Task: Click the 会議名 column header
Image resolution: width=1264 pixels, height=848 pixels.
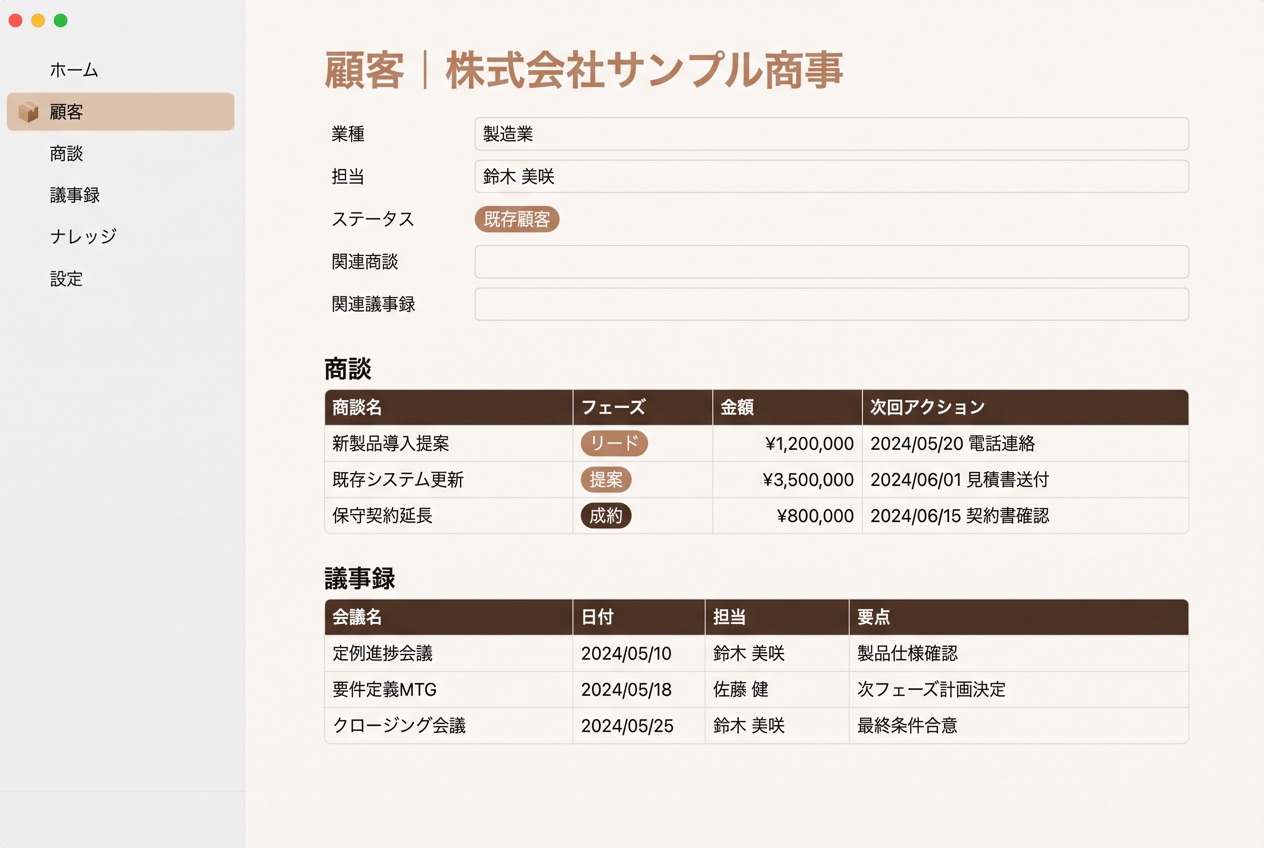Action: (x=449, y=617)
